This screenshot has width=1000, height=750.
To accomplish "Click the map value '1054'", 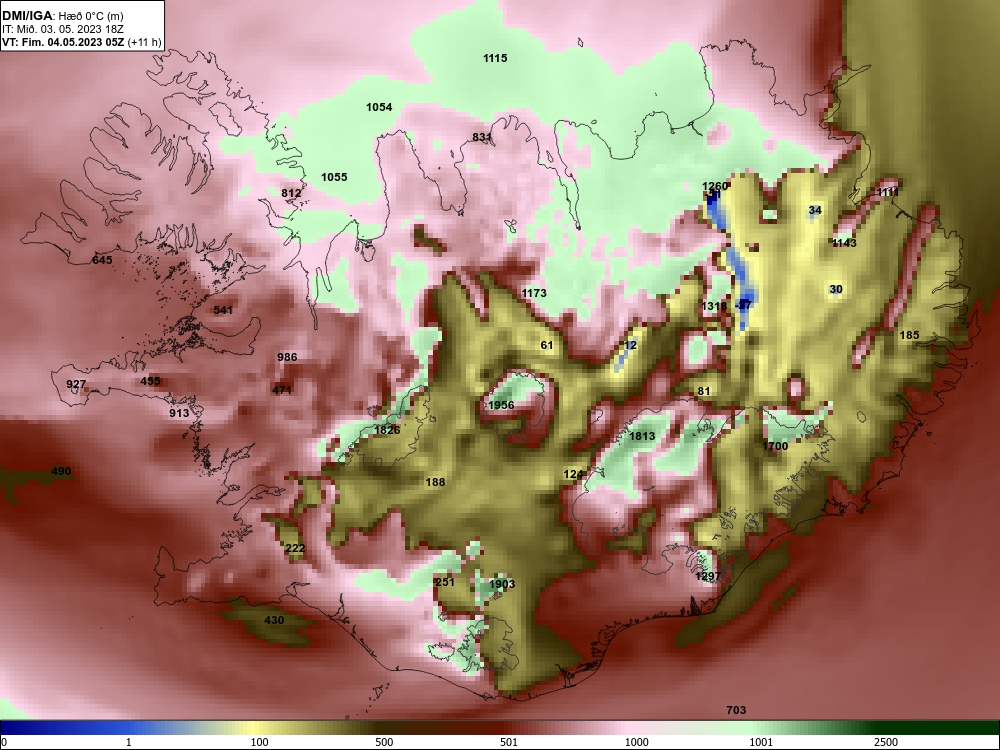I will (x=379, y=107).
